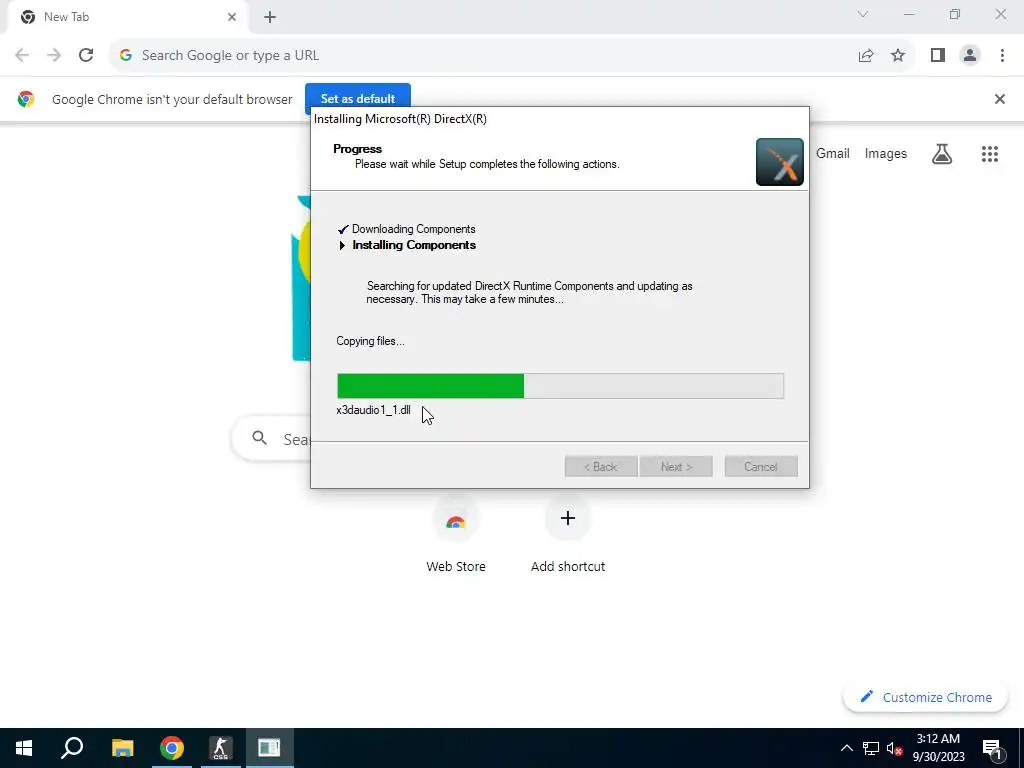This screenshot has height=768, width=1024.
Task: Click the installer window taskbar icon
Action: [269, 748]
